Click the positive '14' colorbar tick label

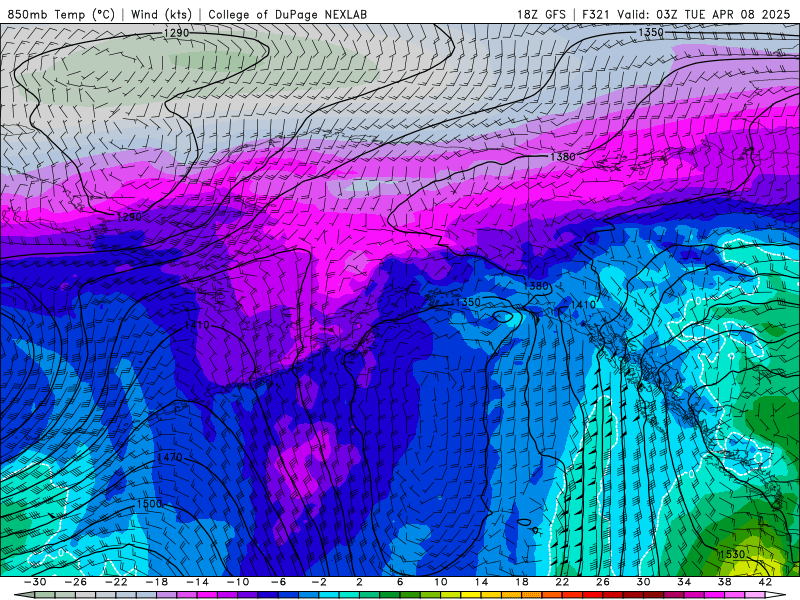tap(481, 582)
